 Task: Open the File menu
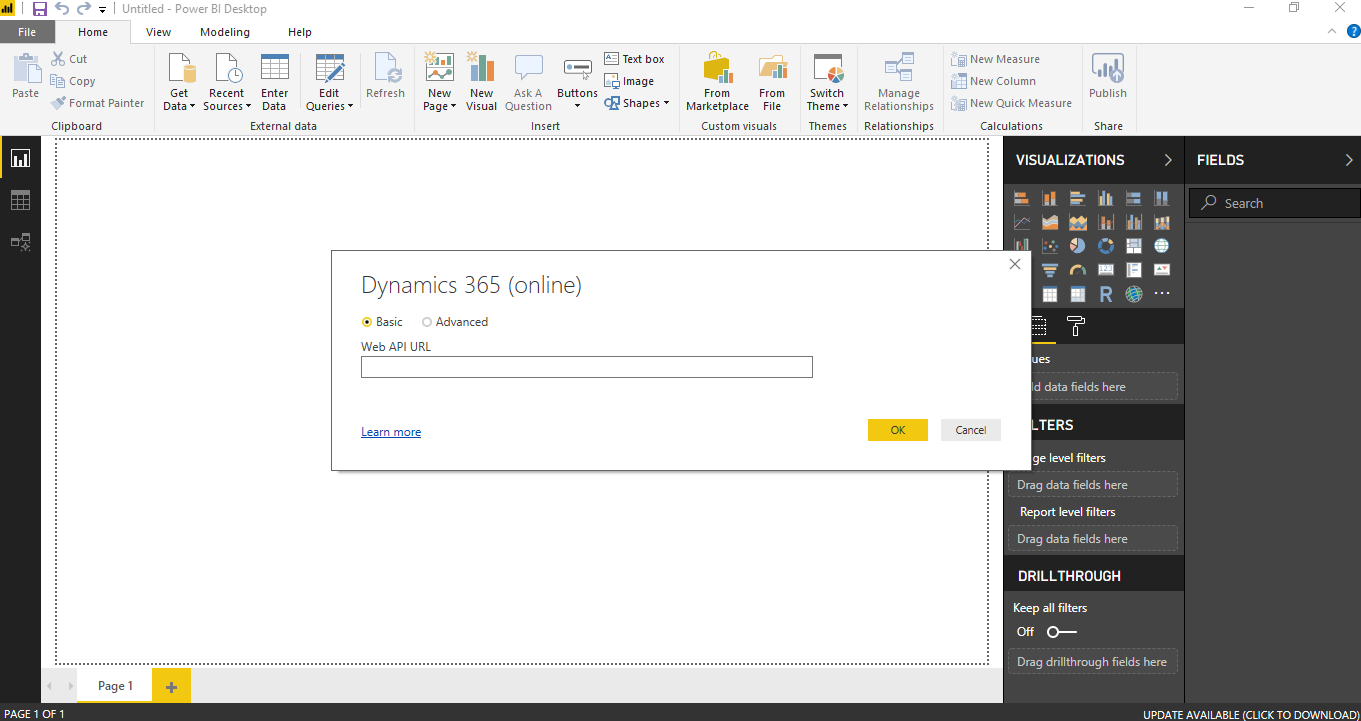27,32
